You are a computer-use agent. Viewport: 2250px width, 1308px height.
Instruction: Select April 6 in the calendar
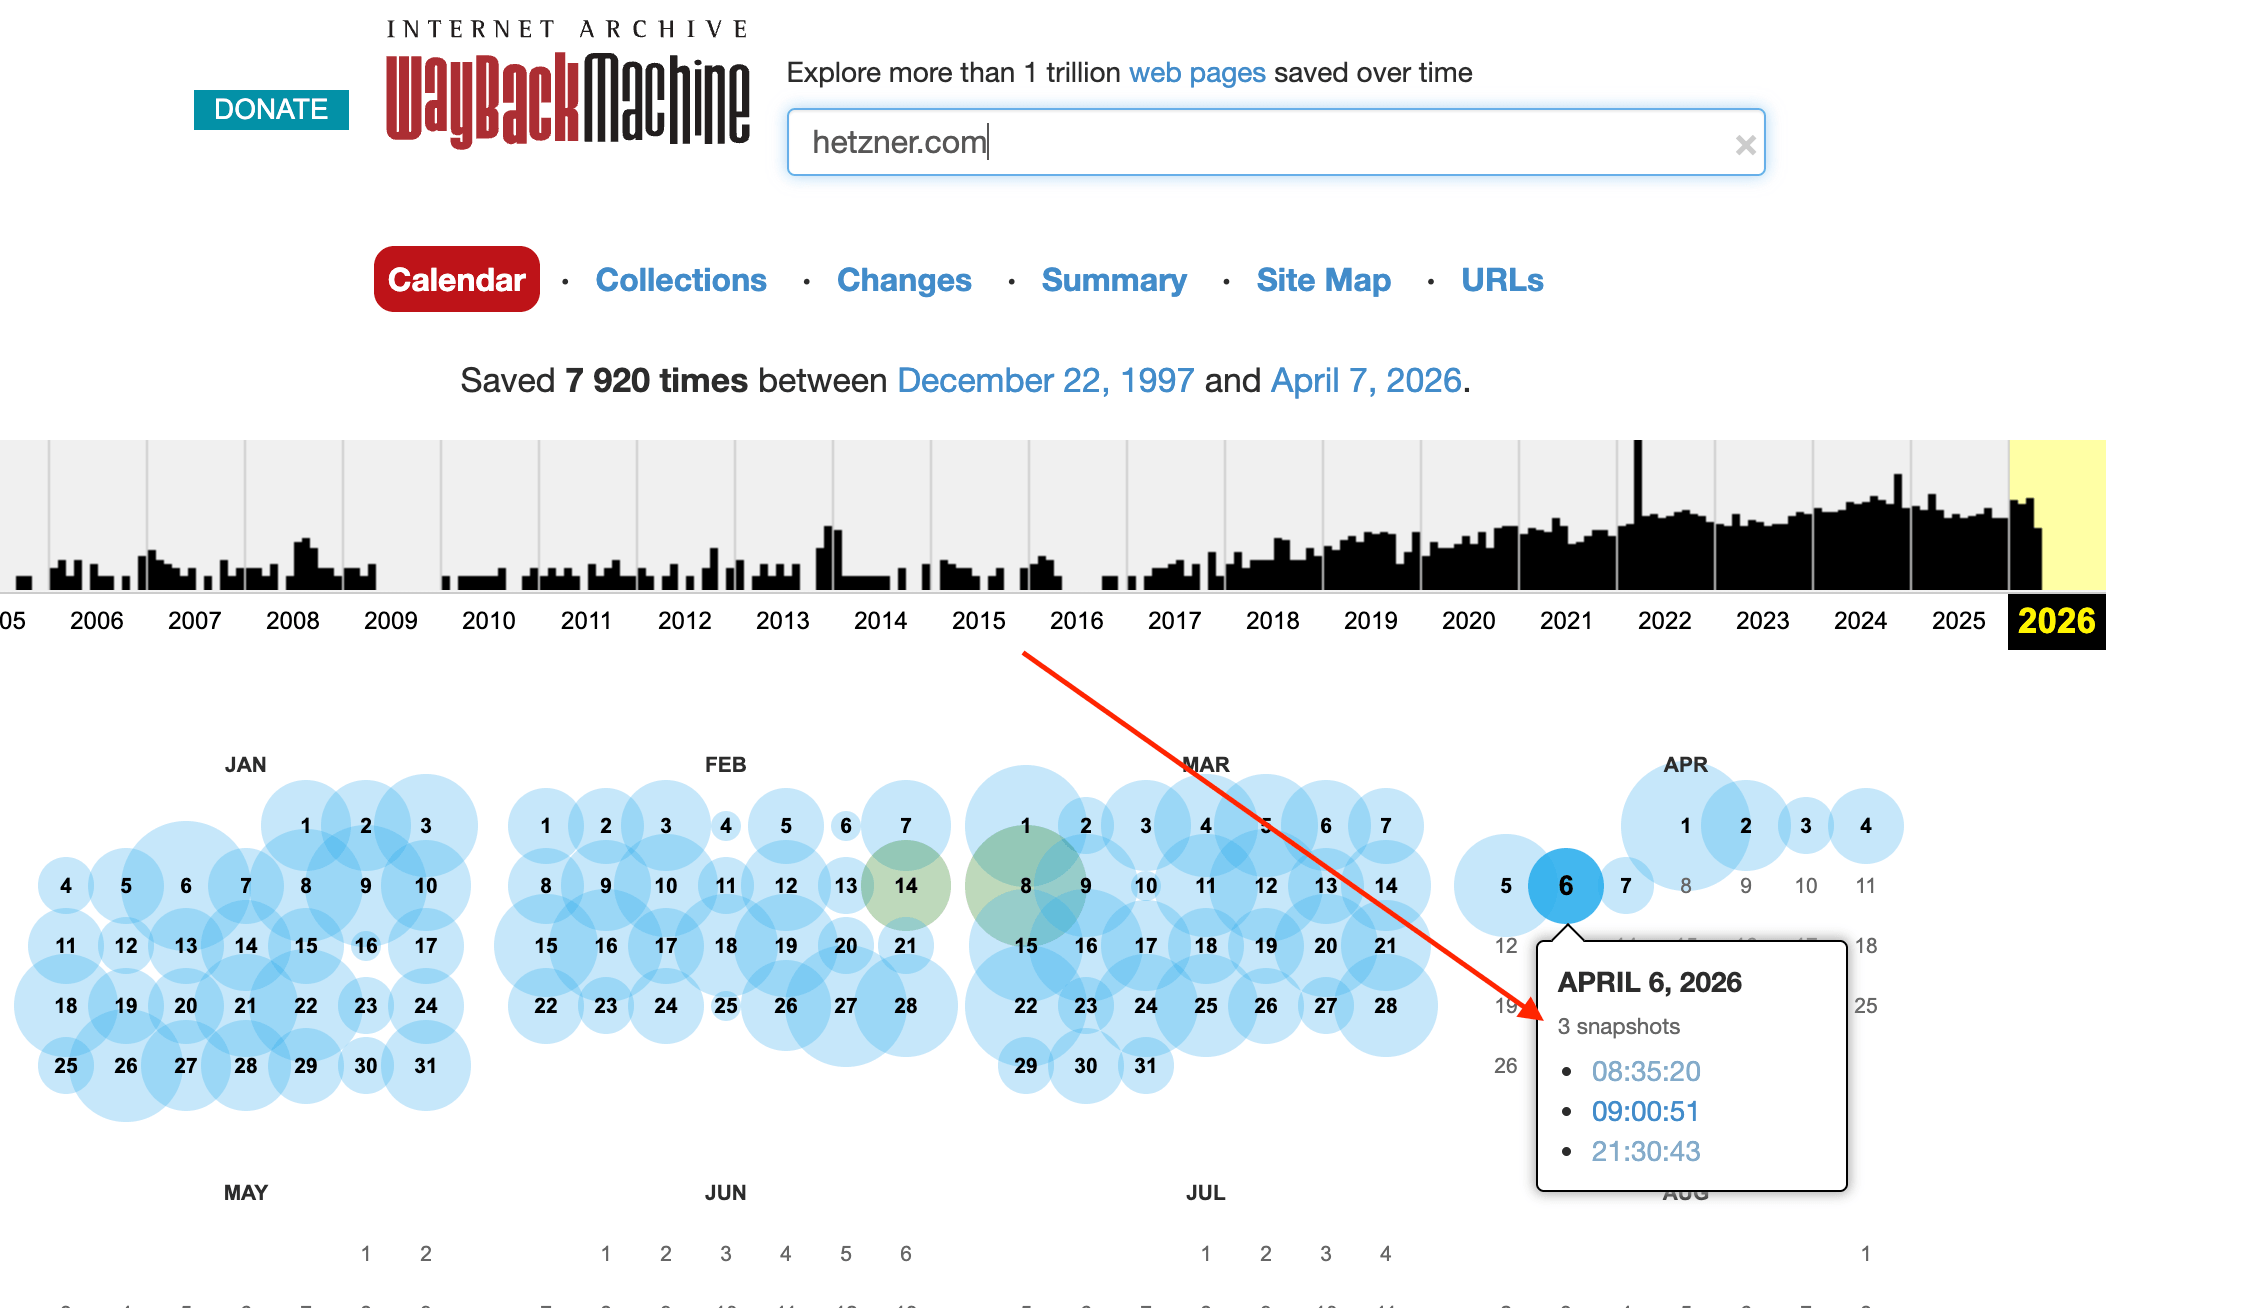tap(1566, 885)
